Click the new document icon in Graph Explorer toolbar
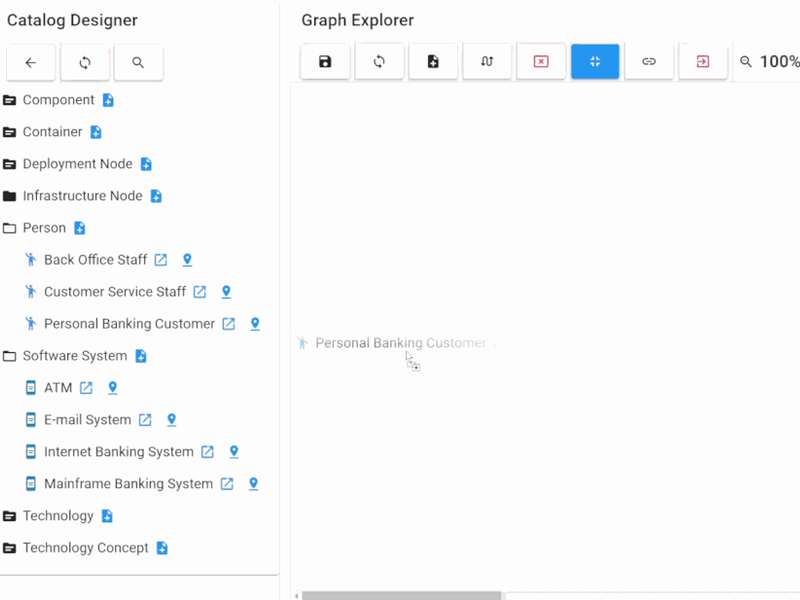This screenshot has width=800, height=600. 433,61
